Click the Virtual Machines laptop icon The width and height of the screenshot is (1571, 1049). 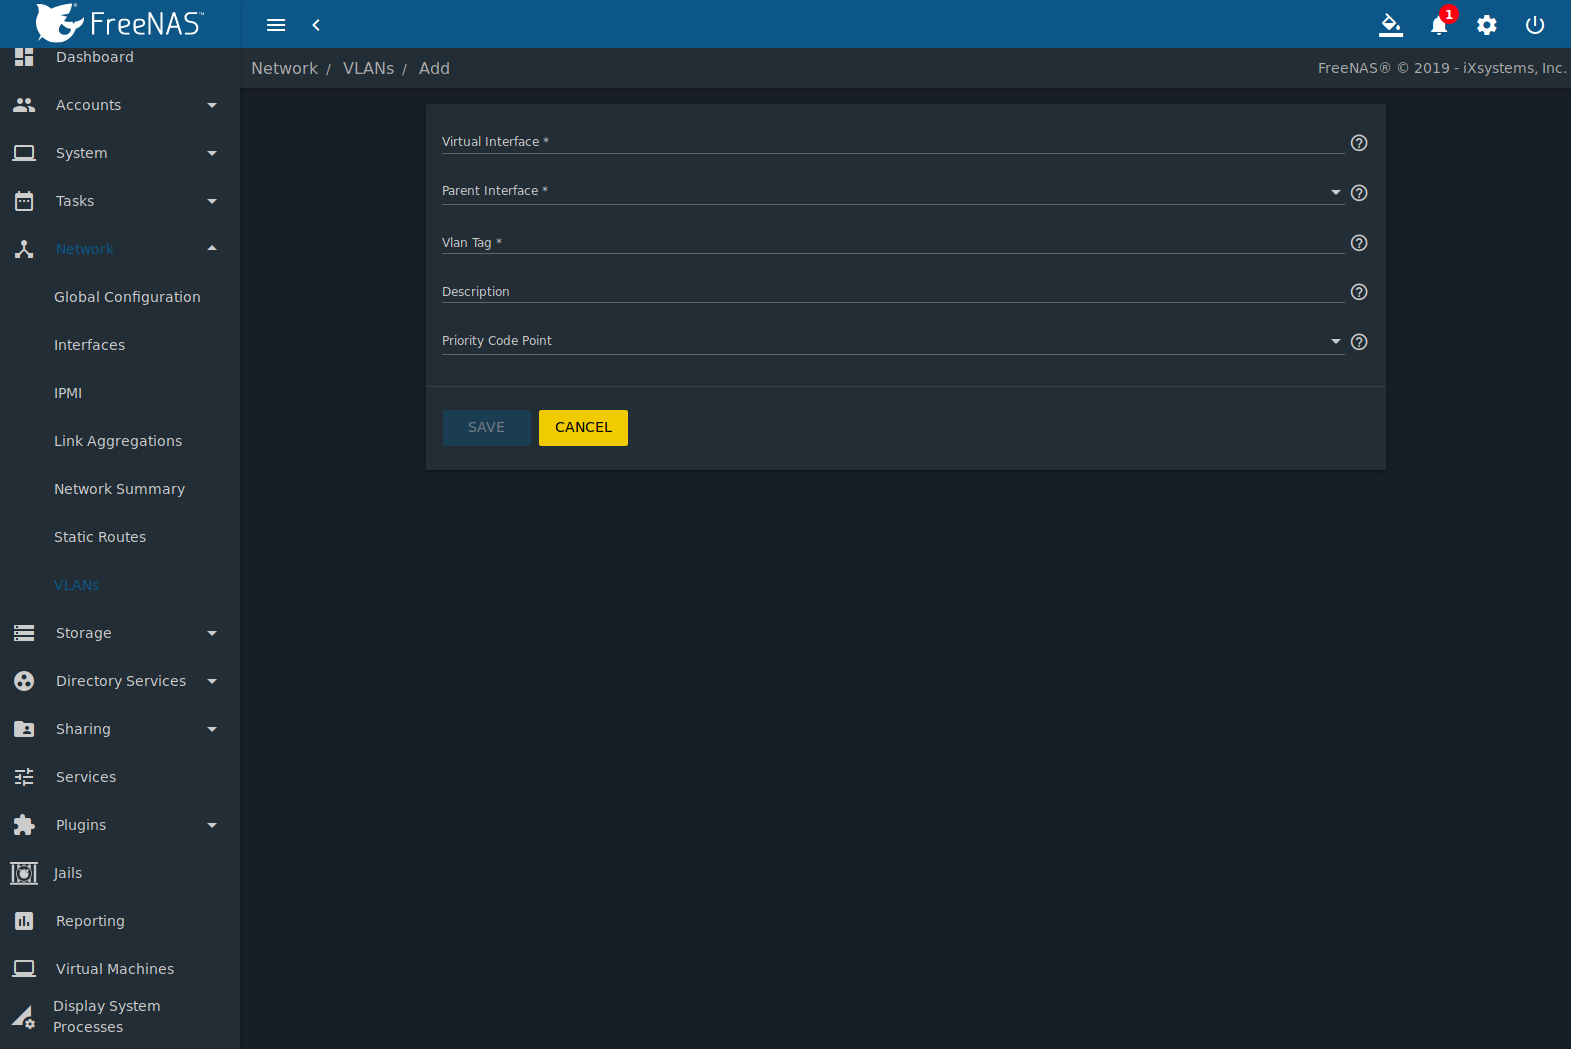coord(24,969)
